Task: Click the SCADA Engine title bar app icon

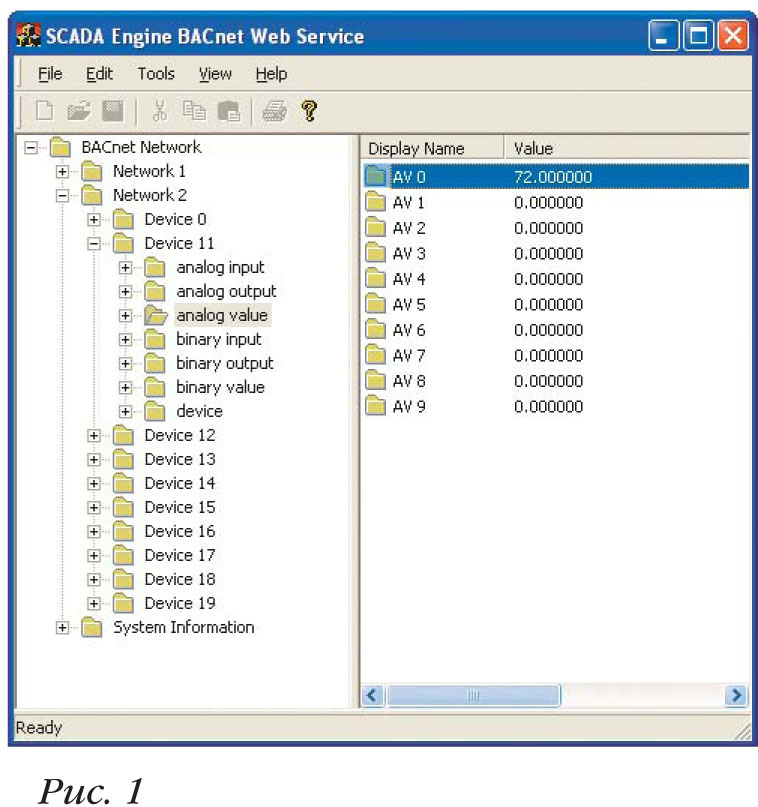Action: (28, 37)
